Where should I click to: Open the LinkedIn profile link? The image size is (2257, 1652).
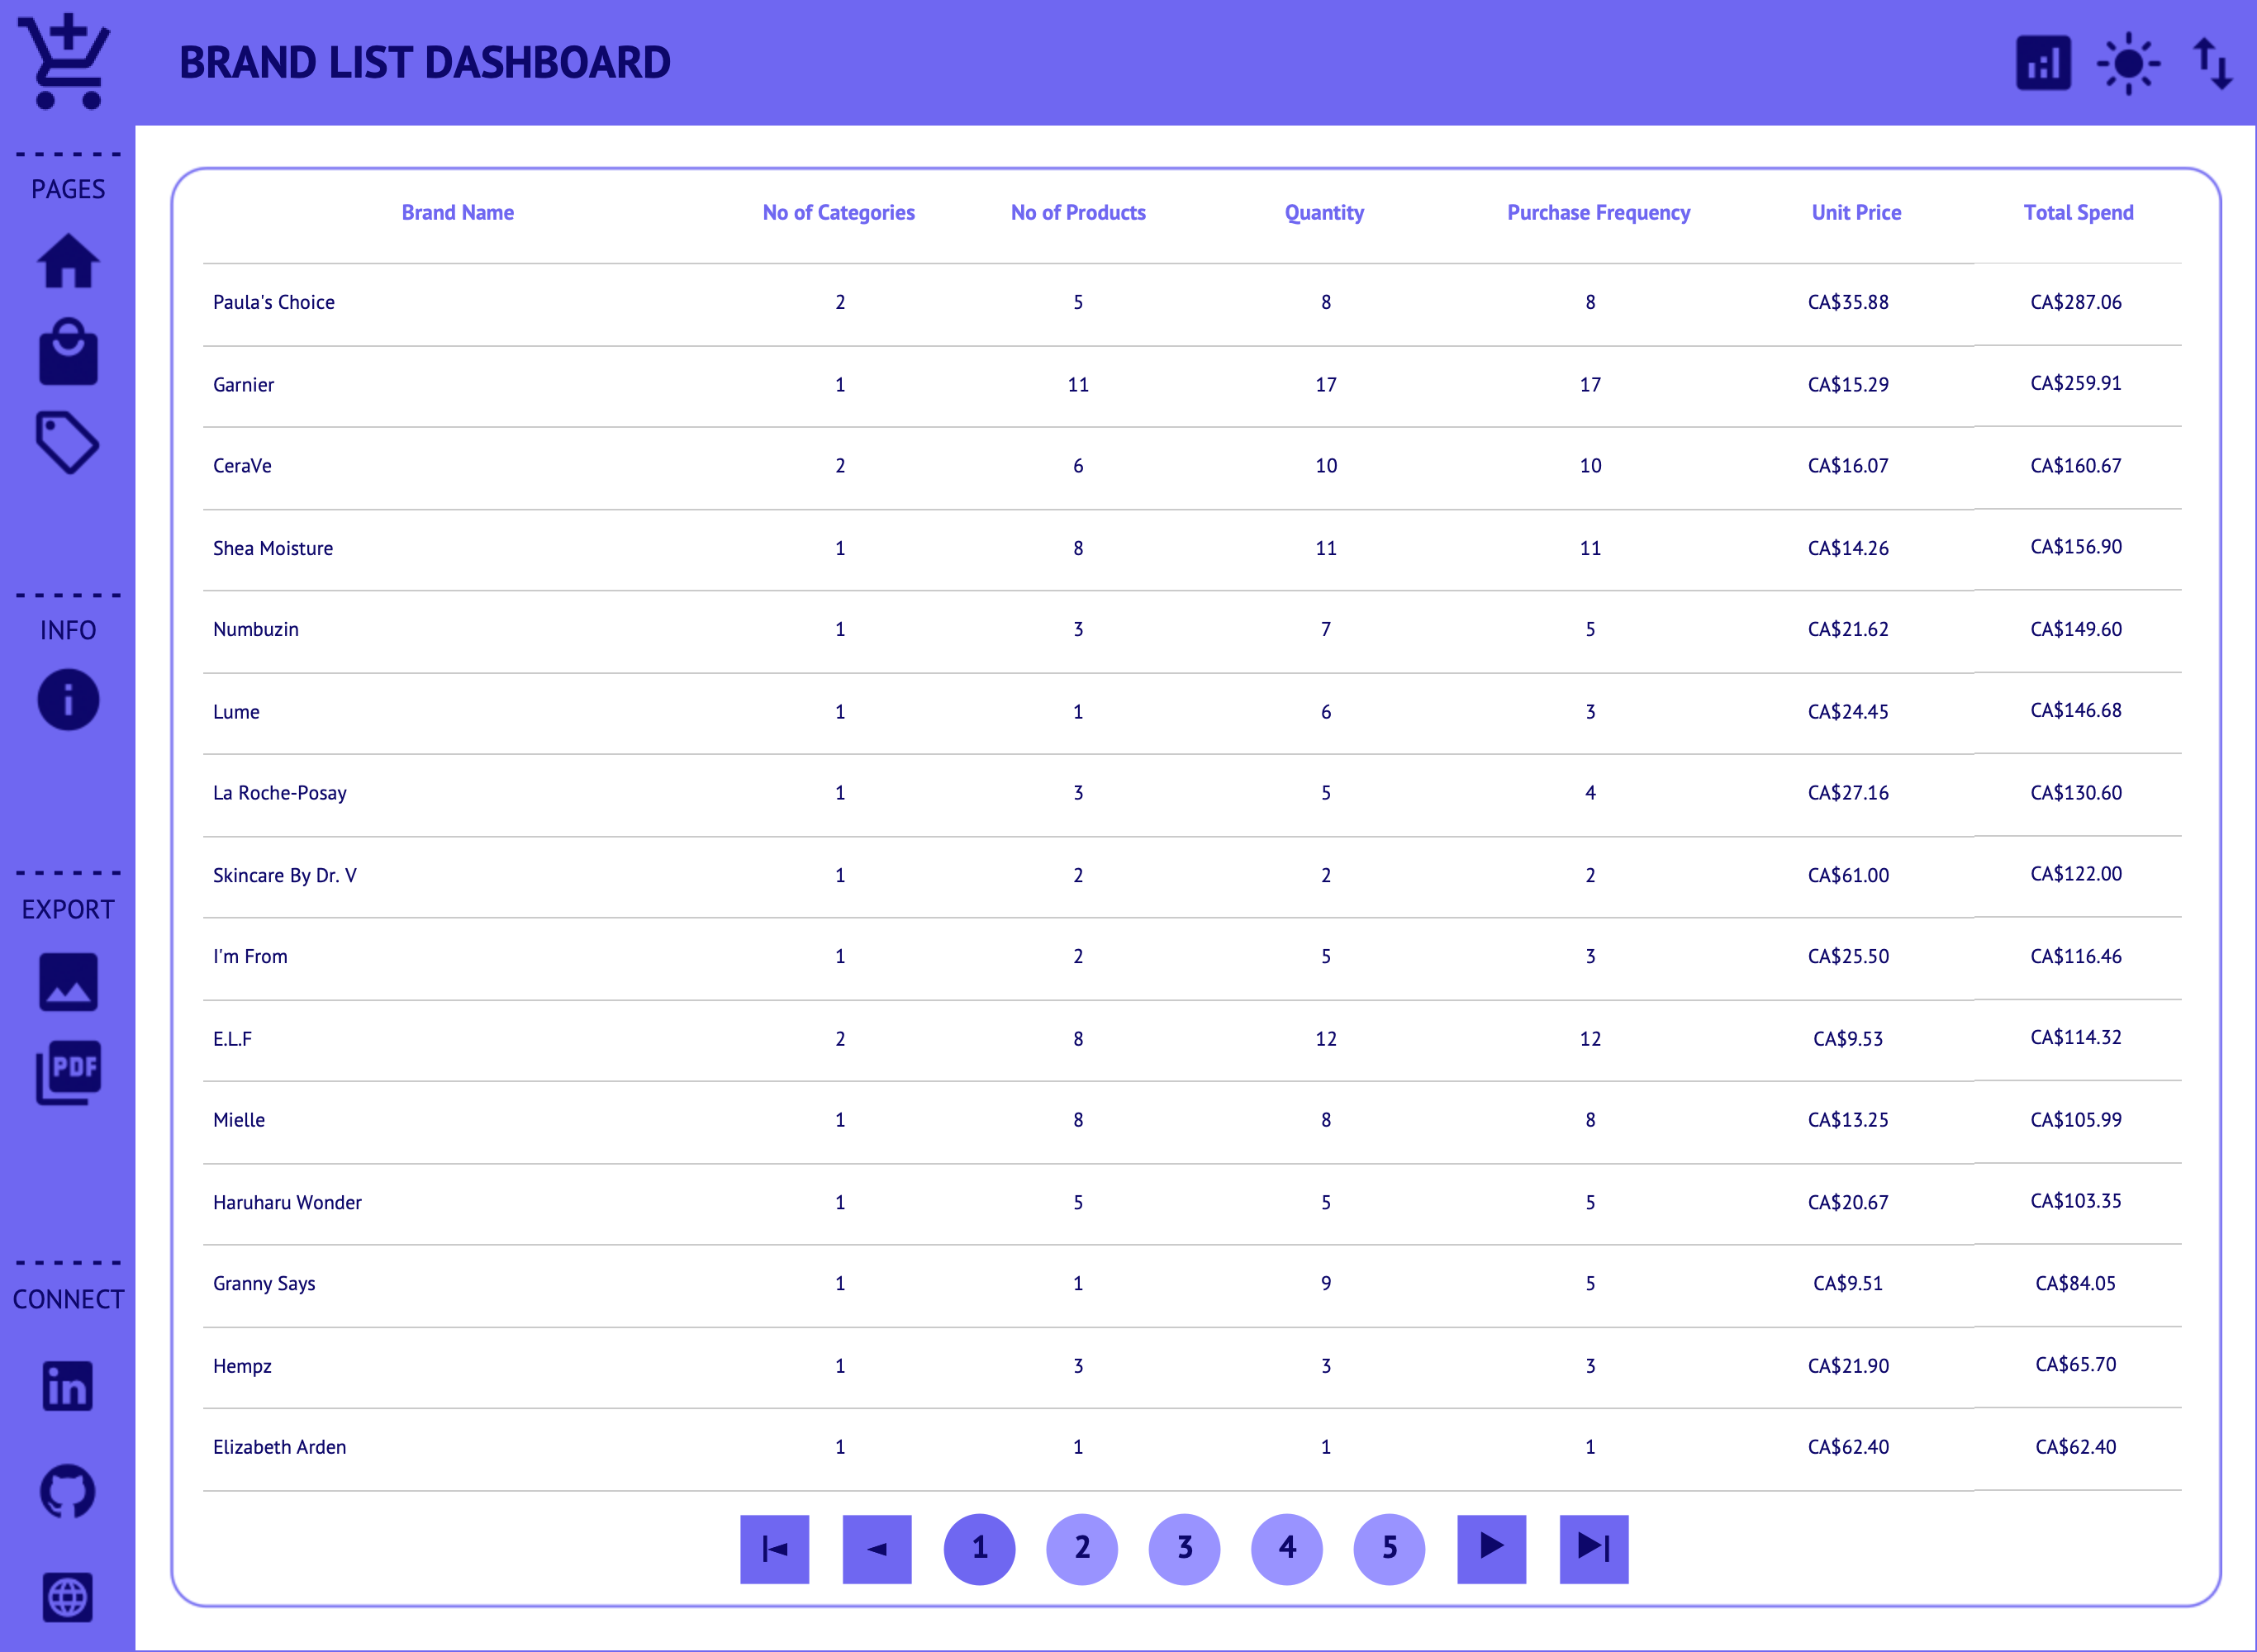tap(68, 1387)
